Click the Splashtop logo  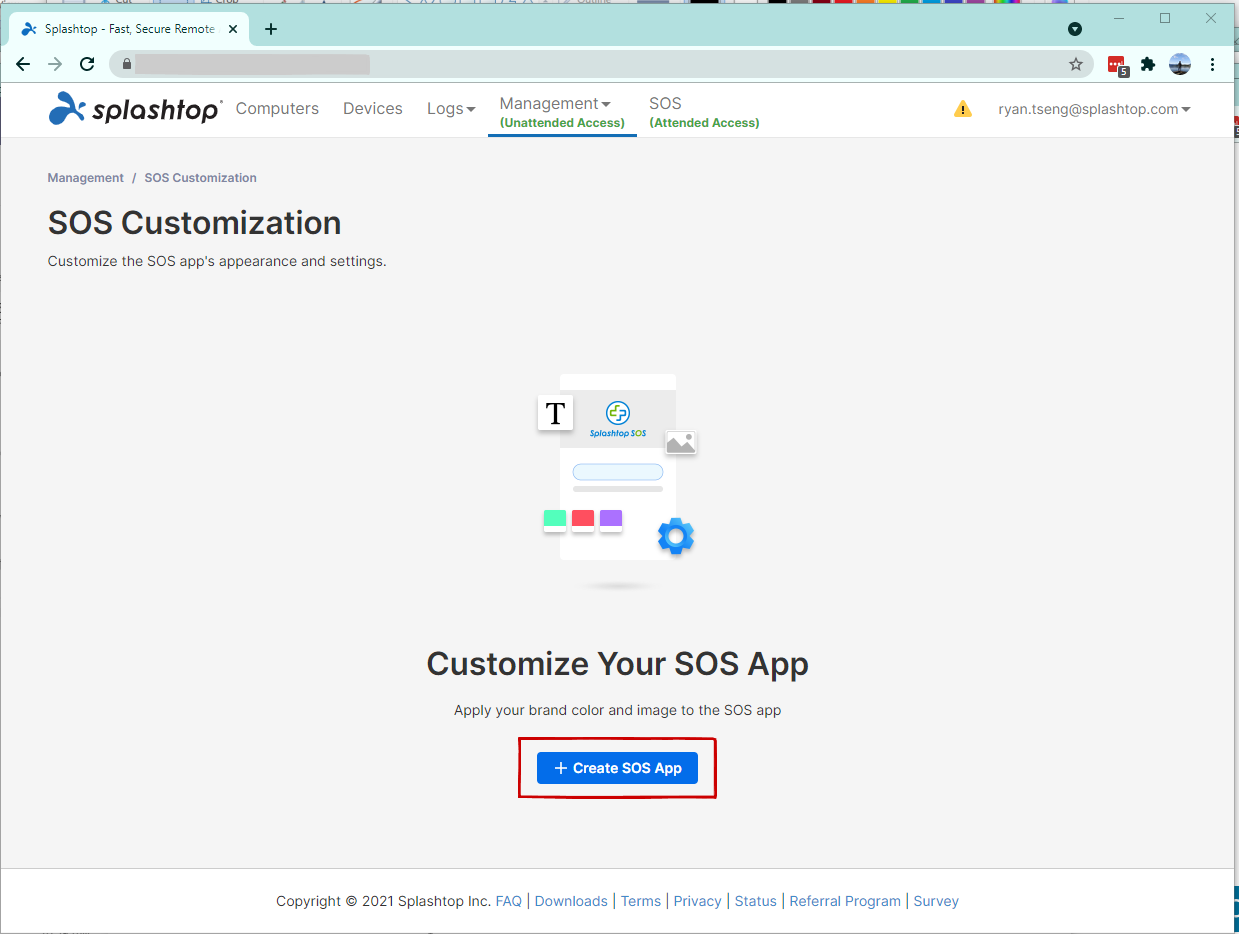135,109
